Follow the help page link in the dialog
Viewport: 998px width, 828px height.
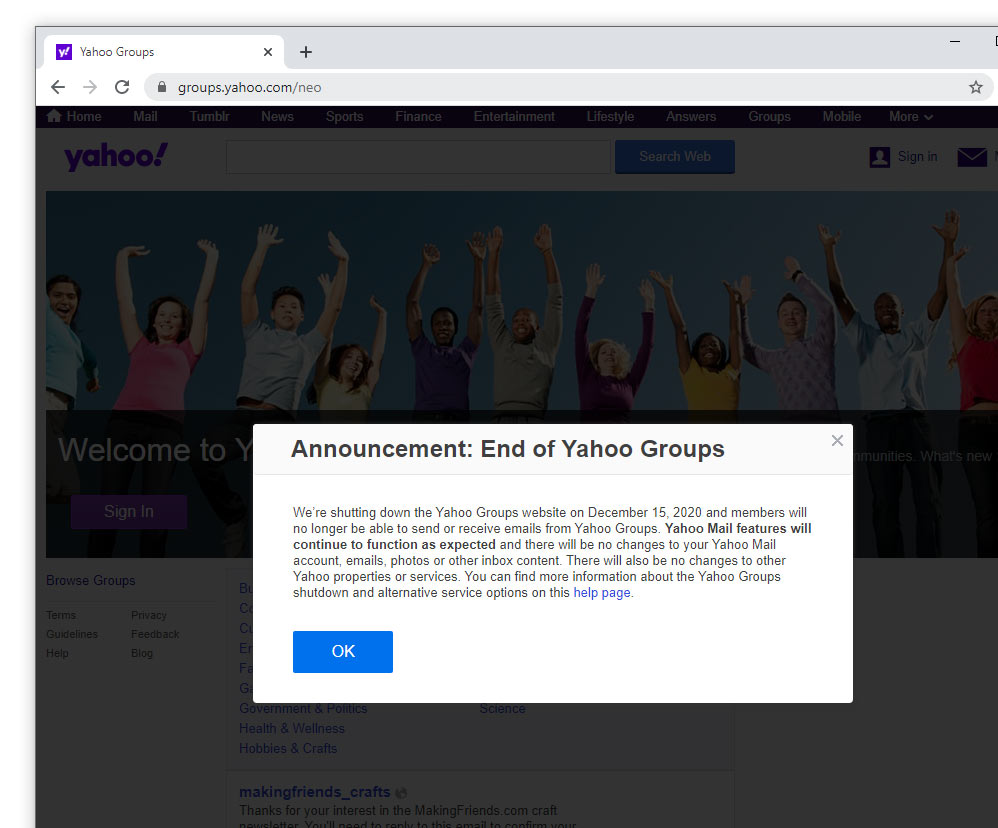[602, 593]
